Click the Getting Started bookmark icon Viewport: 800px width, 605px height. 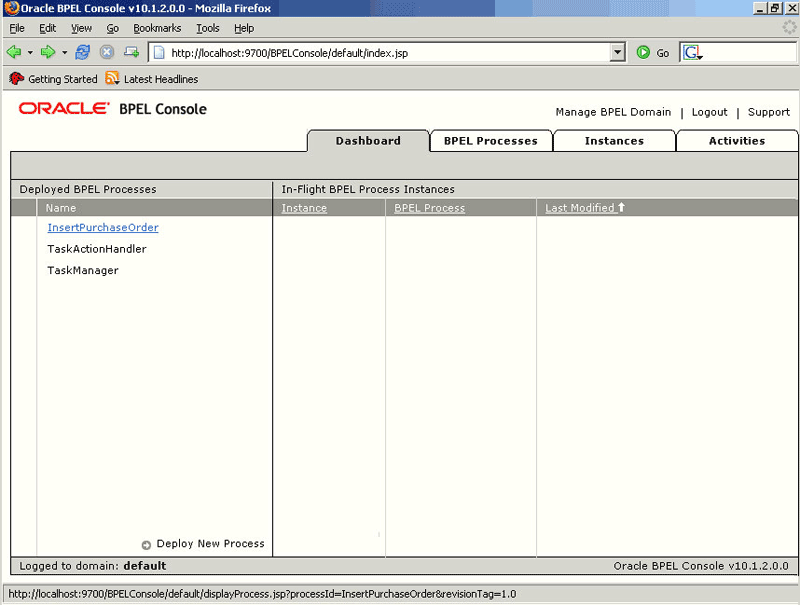tap(16, 79)
